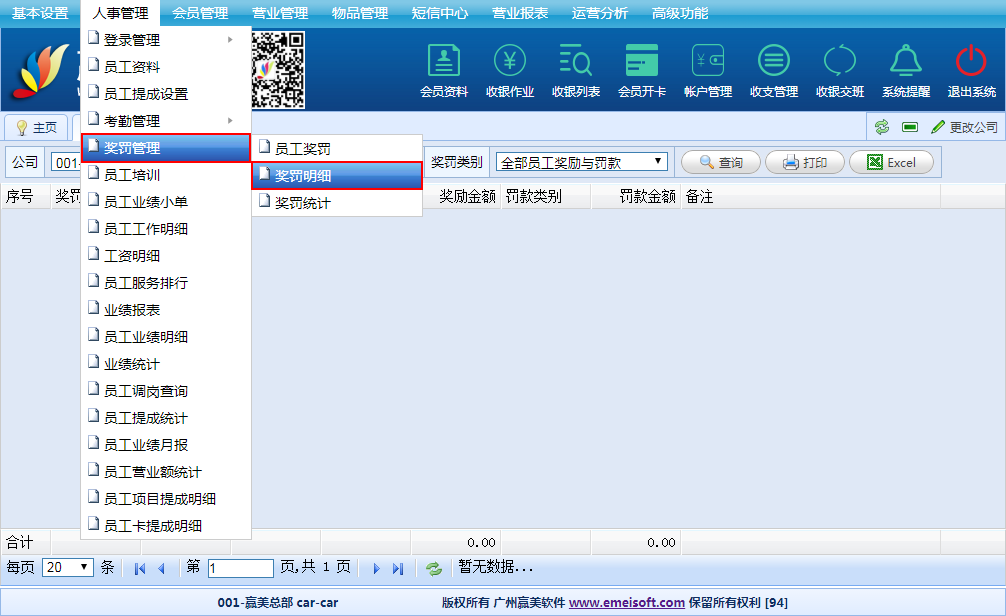Click the green refresh icon beside 更改公司
The height and width of the screenshot is (616, 1006).
point(882,127)
